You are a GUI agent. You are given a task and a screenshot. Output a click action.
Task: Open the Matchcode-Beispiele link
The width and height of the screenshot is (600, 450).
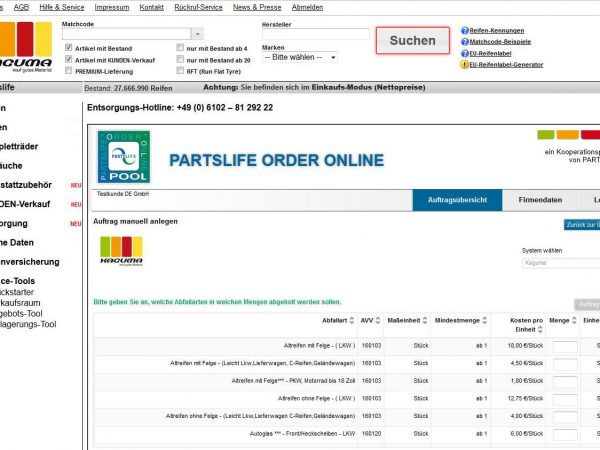coord(500,42)
